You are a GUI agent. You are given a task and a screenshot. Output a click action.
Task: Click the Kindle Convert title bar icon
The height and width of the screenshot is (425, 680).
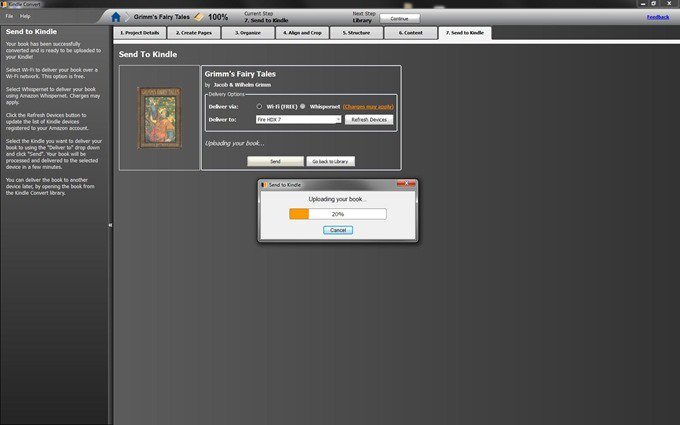[x=4, y=4]
